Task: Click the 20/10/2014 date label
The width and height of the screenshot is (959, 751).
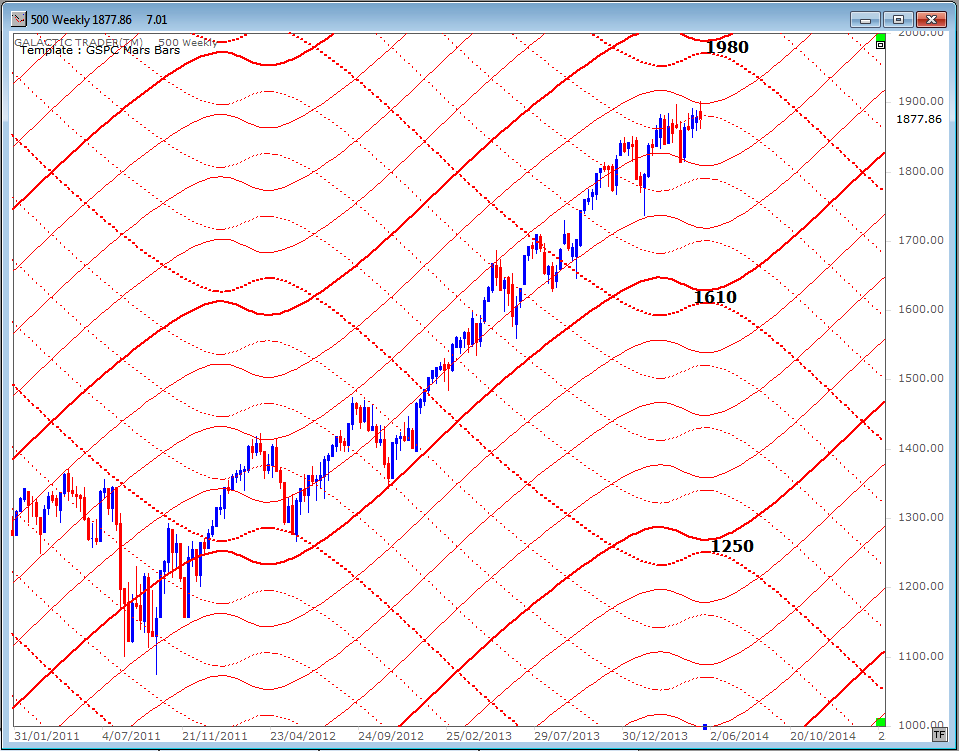Action: coord(821,734)
